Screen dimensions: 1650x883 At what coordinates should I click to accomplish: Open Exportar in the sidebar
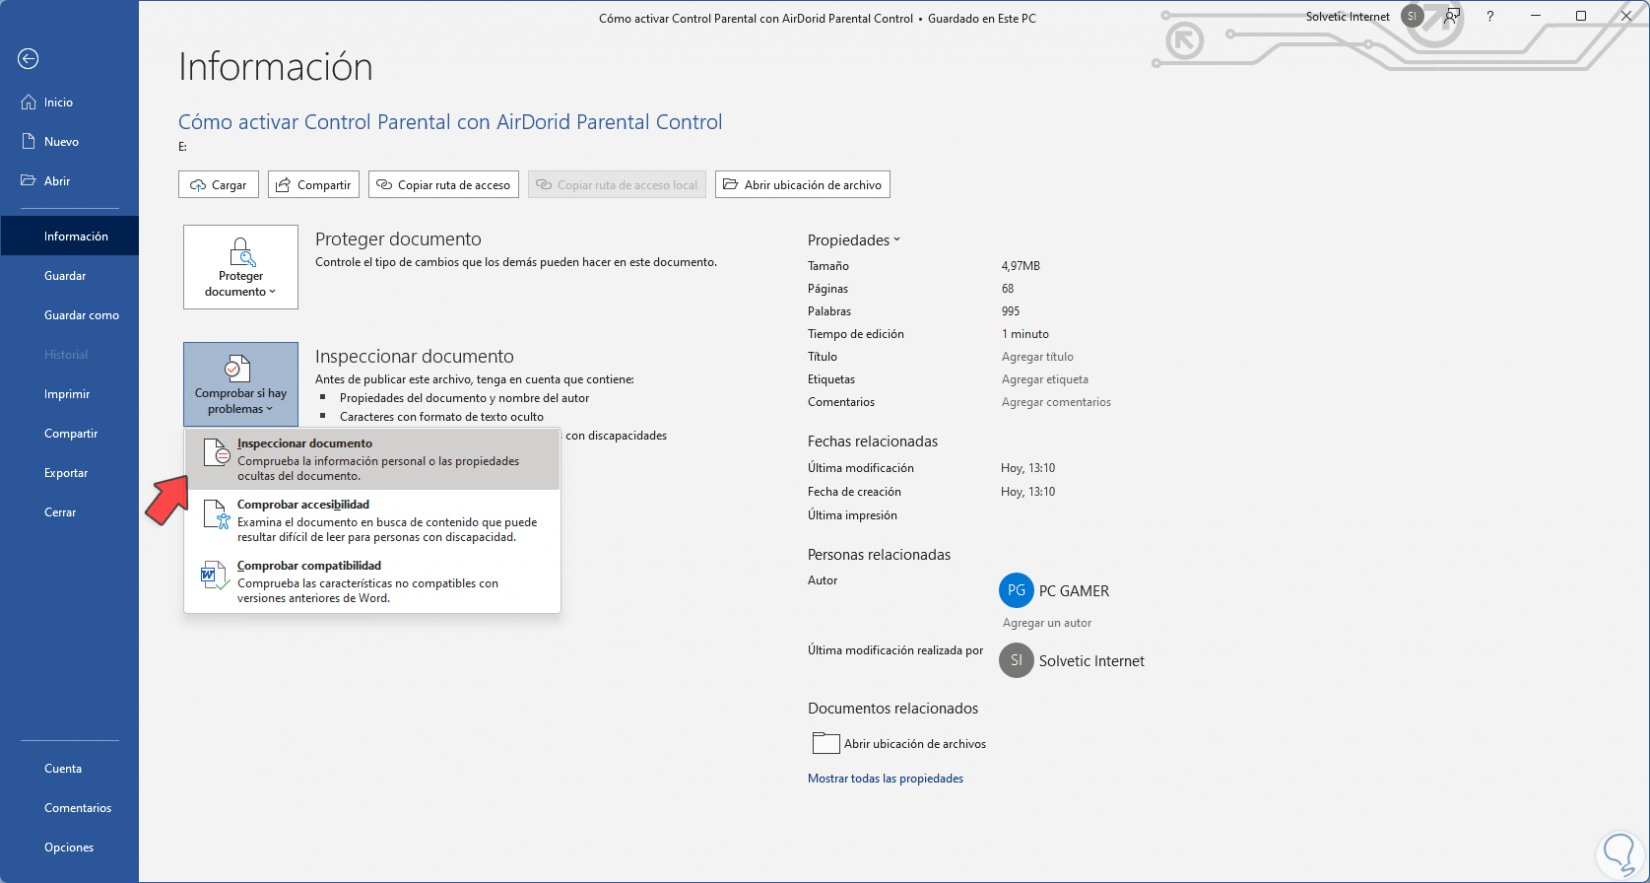(70, 473)
